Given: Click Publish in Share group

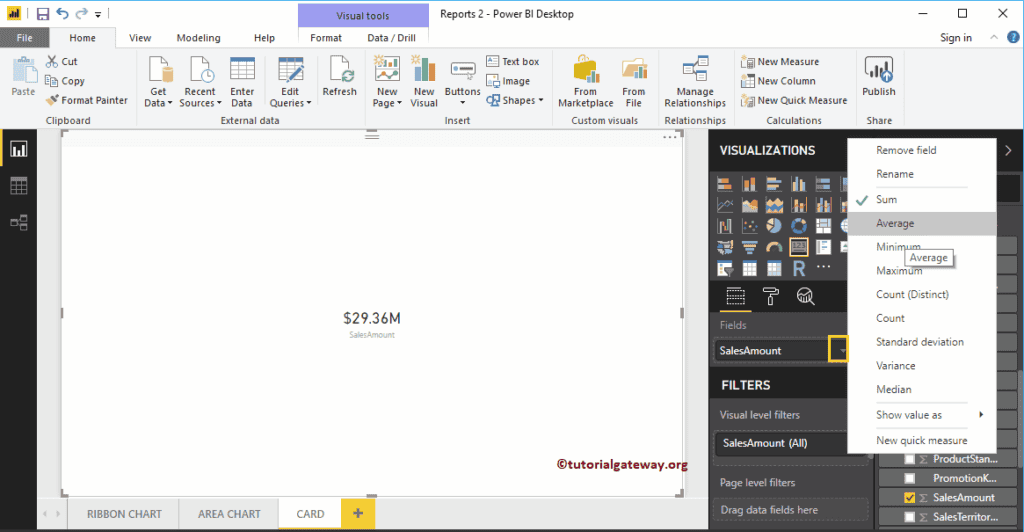Looking at the screenshot, I should [x=878, y=77].
